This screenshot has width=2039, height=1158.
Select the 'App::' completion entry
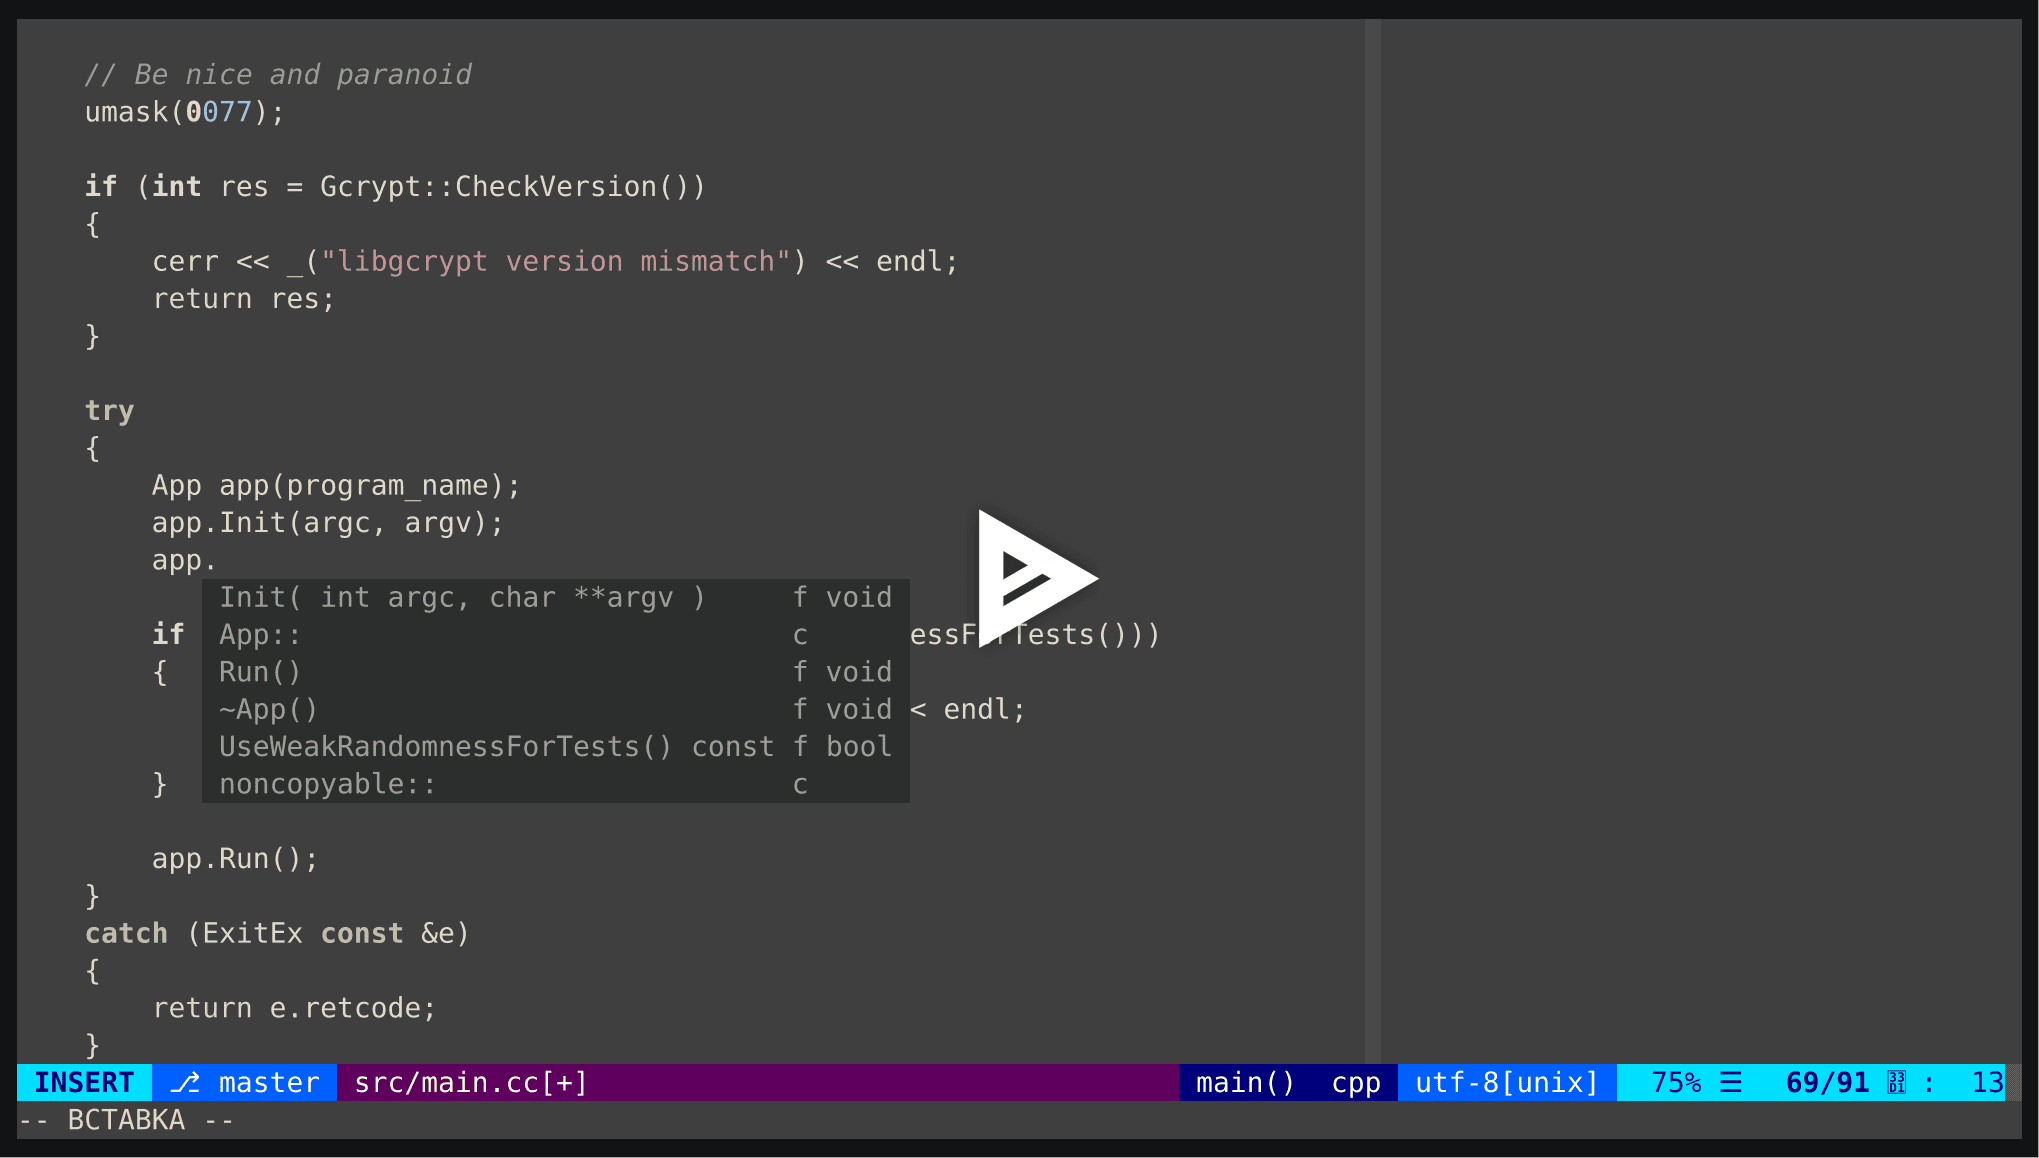(556, 635)
